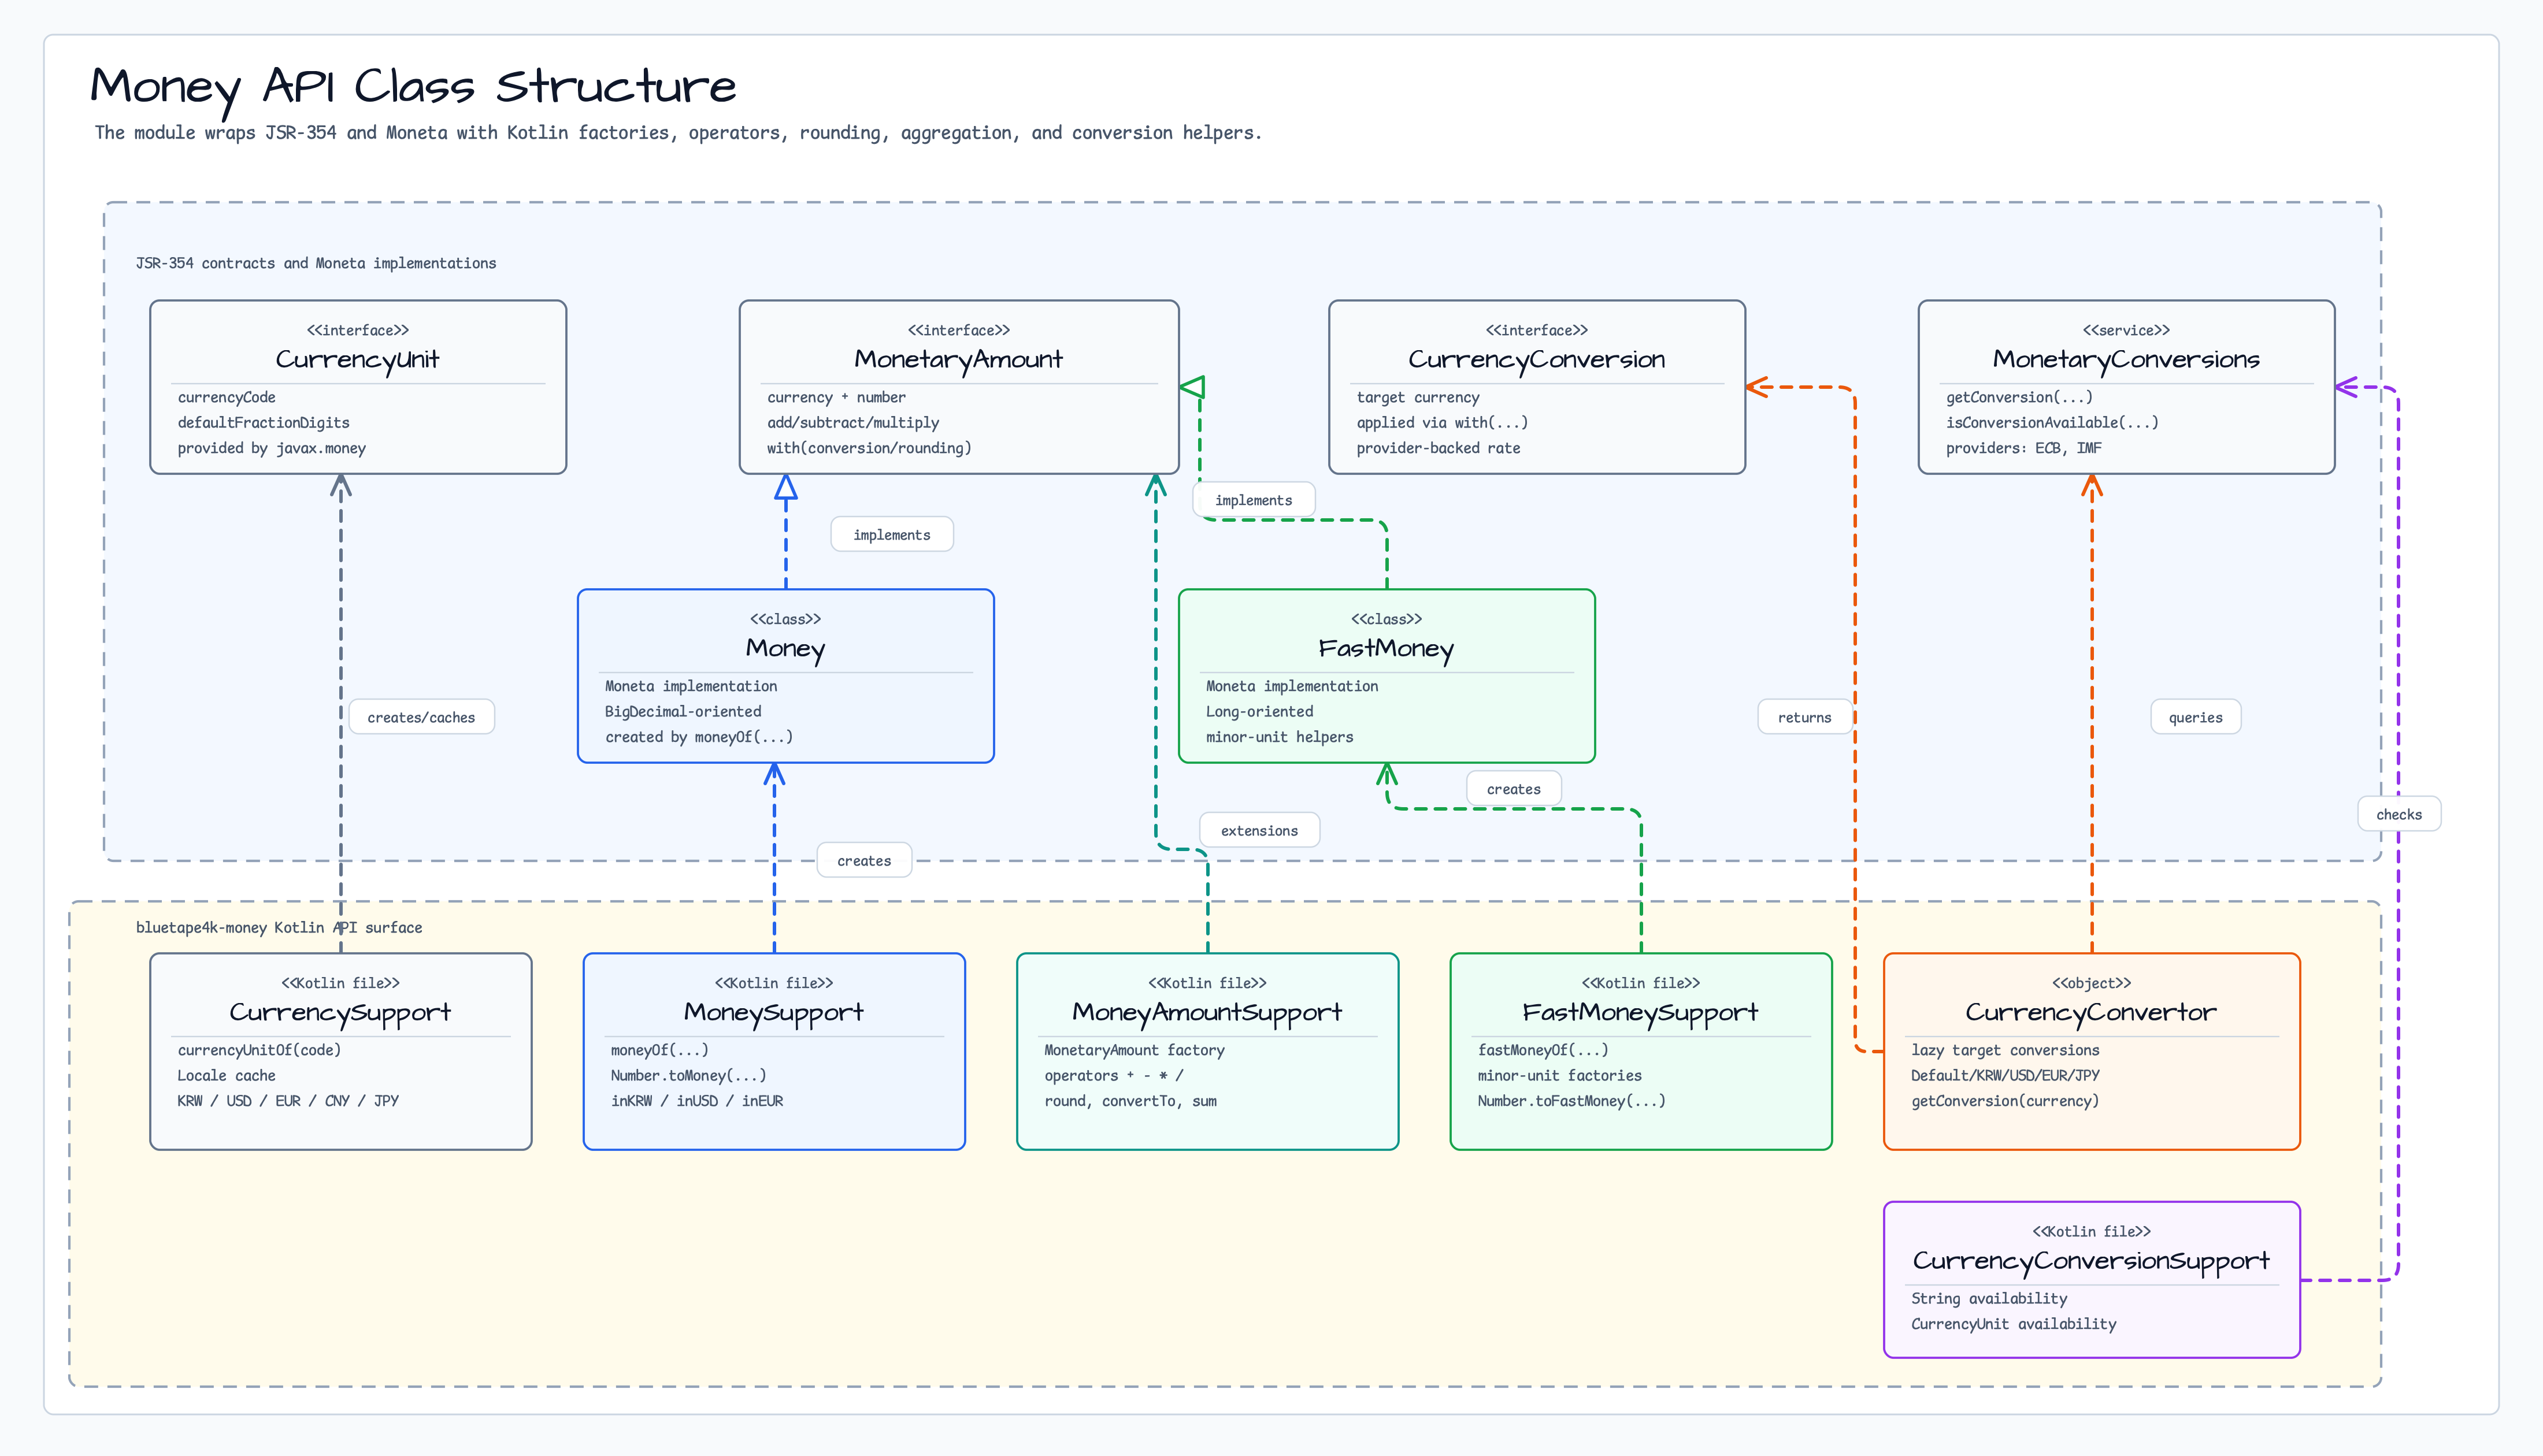Click the 'extensions' edge label

1259,830
